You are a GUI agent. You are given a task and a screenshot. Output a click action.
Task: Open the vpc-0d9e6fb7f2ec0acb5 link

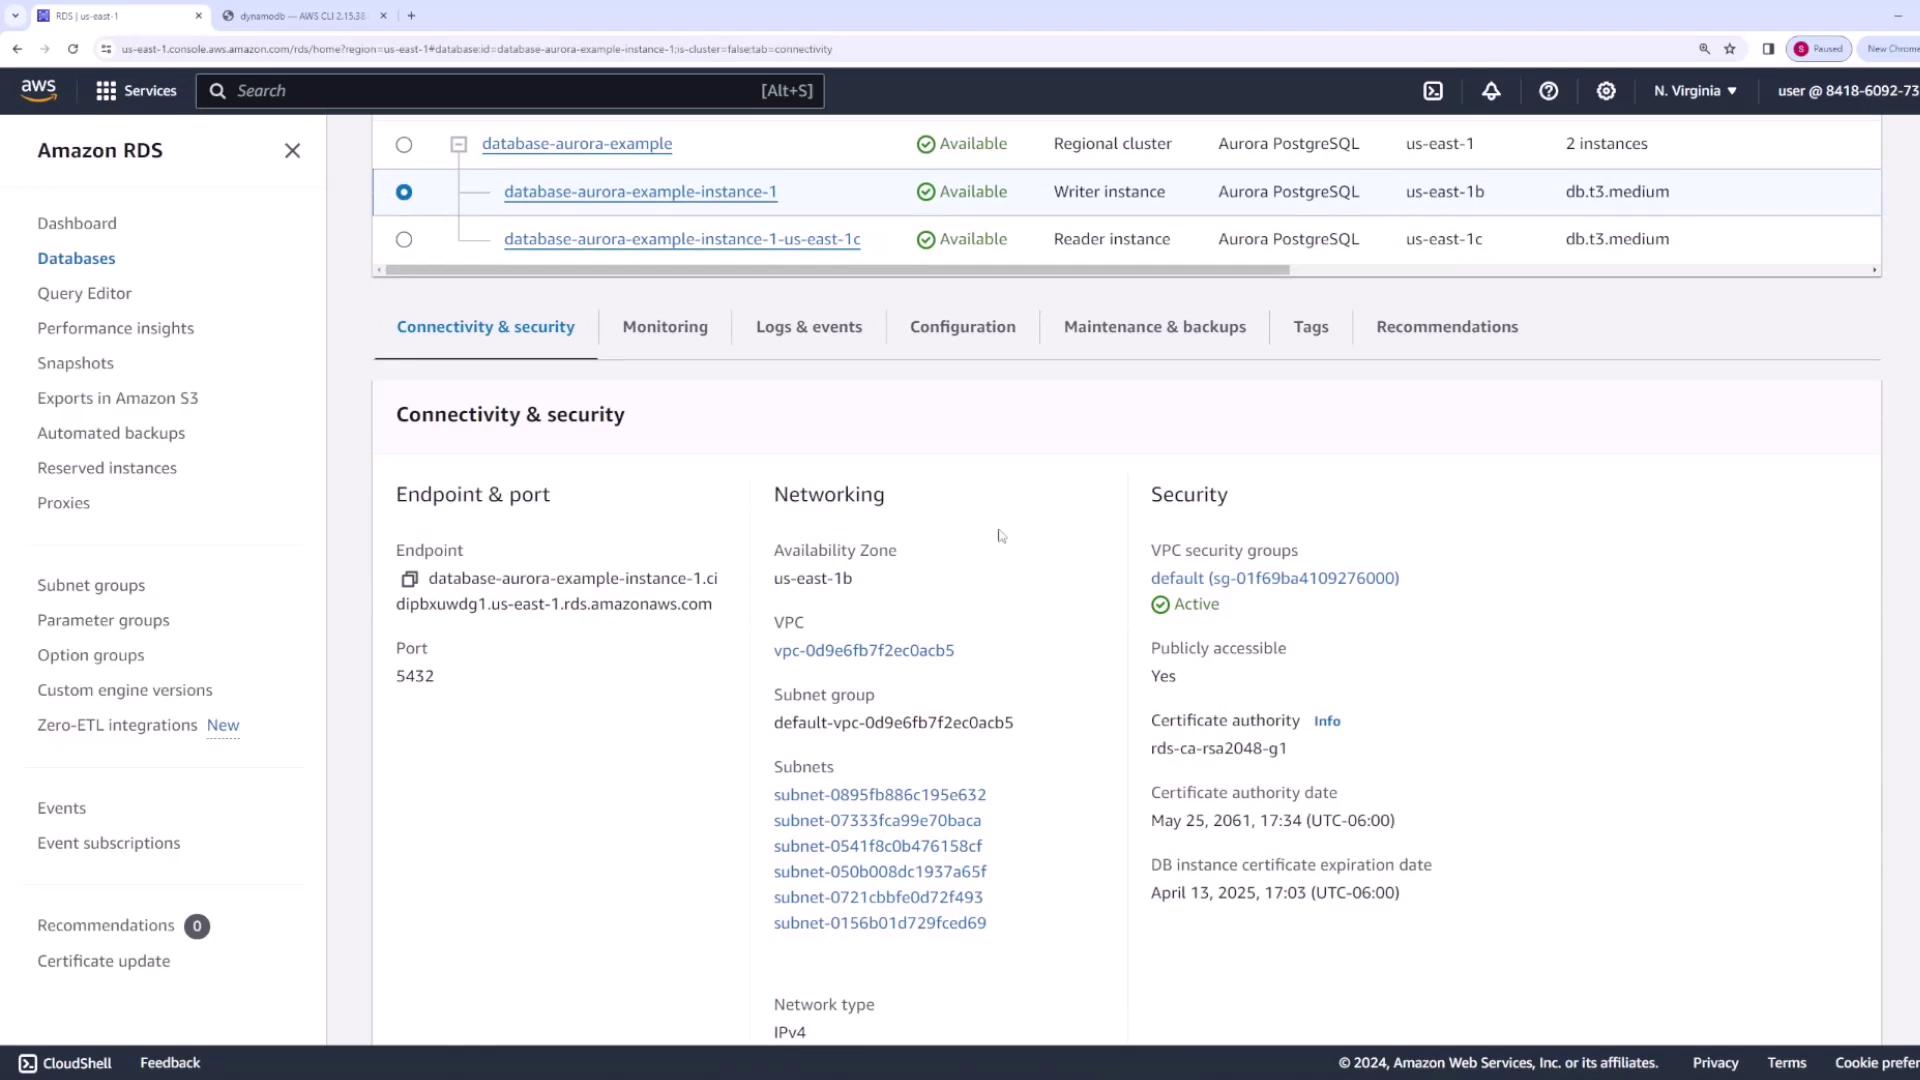click(x=863, y=651)
